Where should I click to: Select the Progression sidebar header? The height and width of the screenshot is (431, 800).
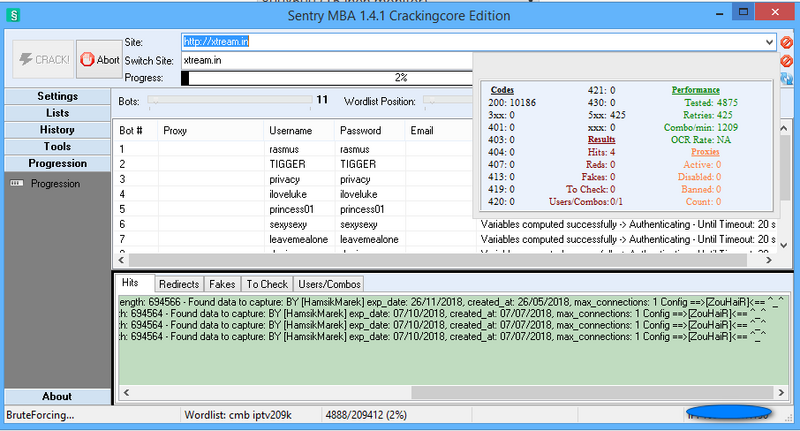[x=58, y=164]
